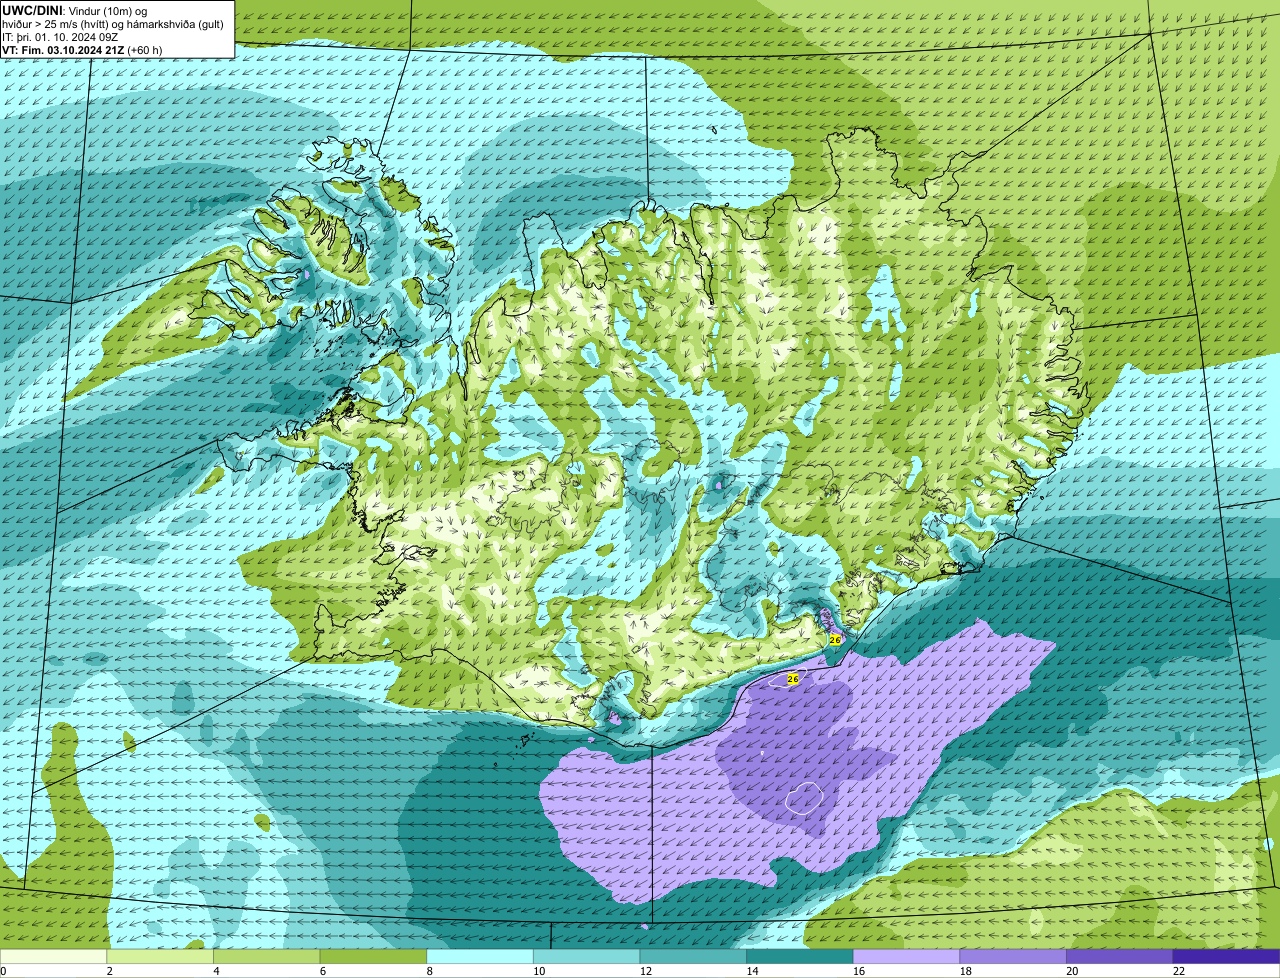Viewport: 1280px width, 978px height.
Task: Select the darkest indigo legend swatch above 22
Action: (x=1226, y=956)
